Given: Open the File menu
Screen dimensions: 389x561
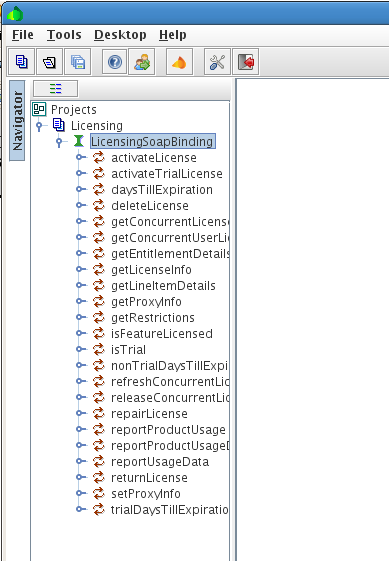Looking at the screenshot, I should 23,35.
